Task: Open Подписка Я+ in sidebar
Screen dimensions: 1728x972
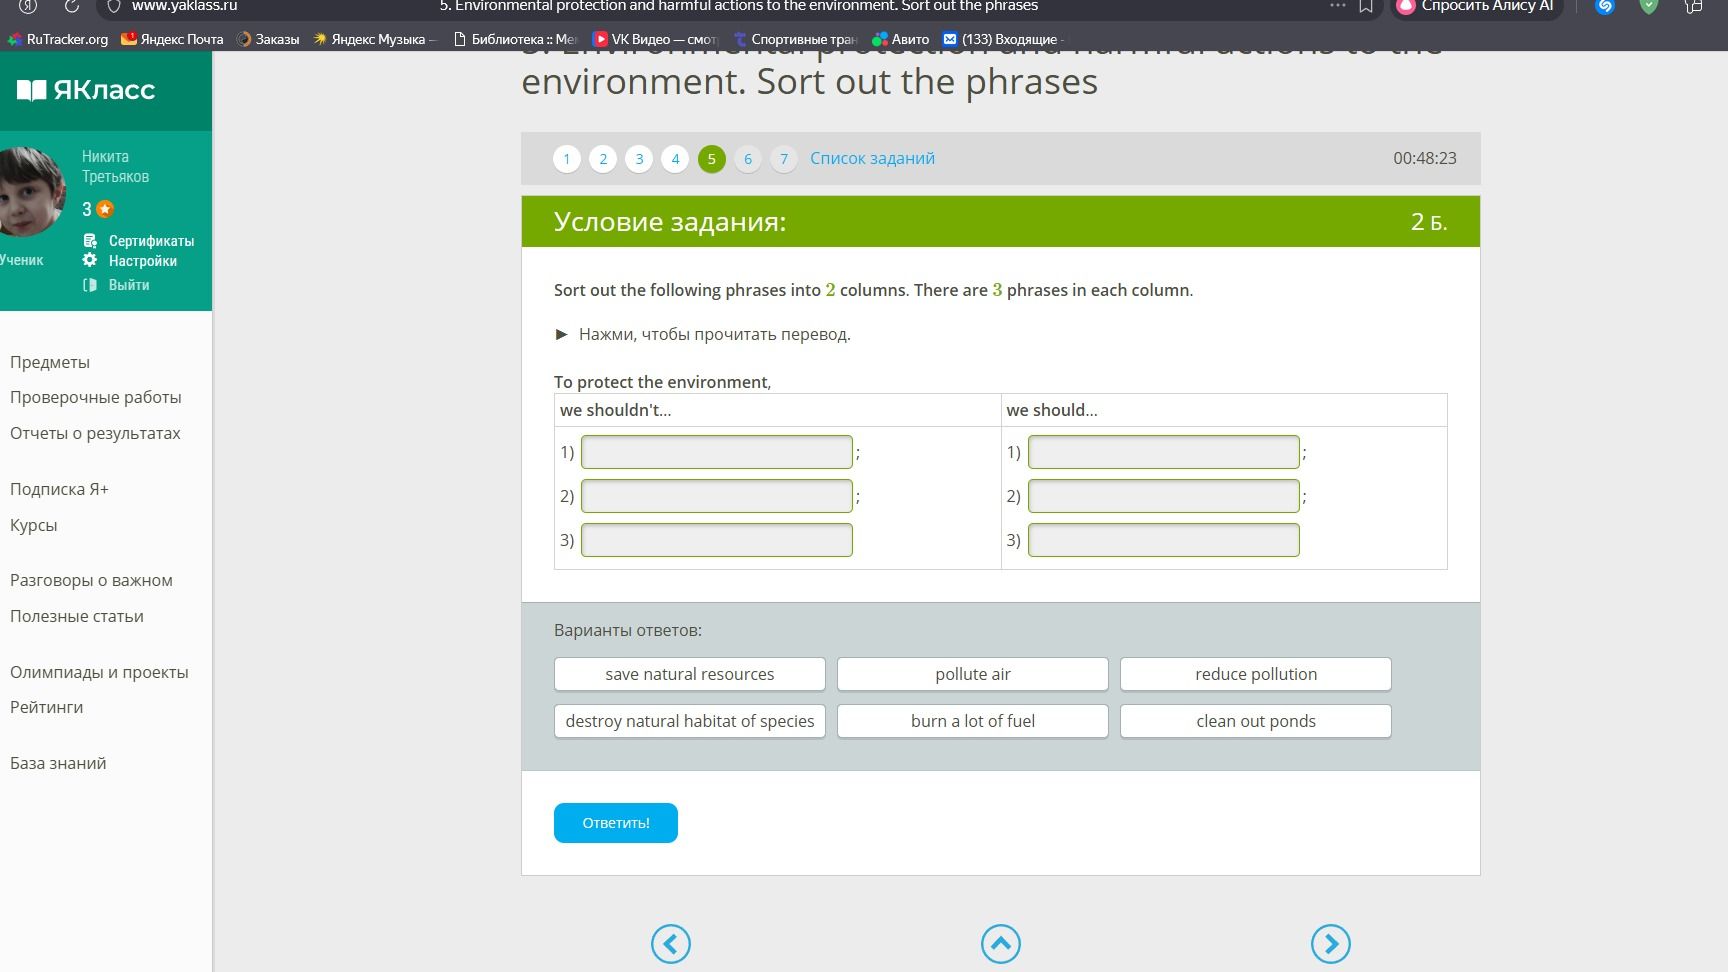Action: [x=59, y=489]
